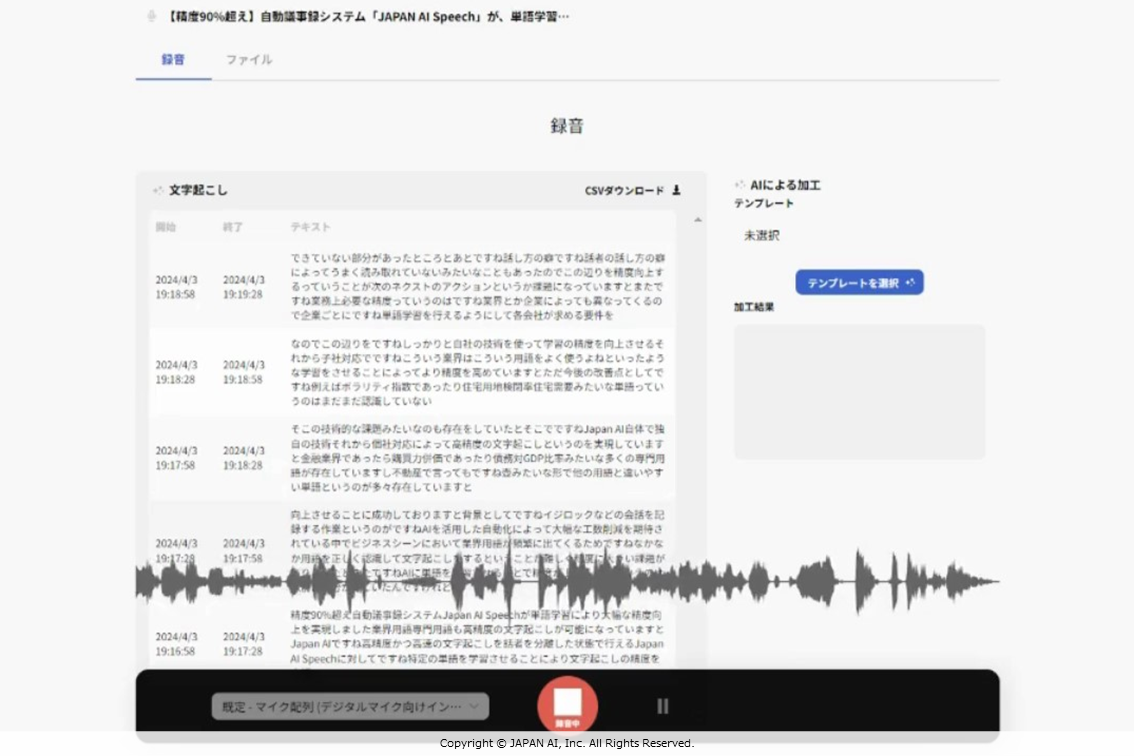The height and width of the screenshot is (756, 1134).
Task: Switch to the ファイル tab
Action: [x=249, y=59]
